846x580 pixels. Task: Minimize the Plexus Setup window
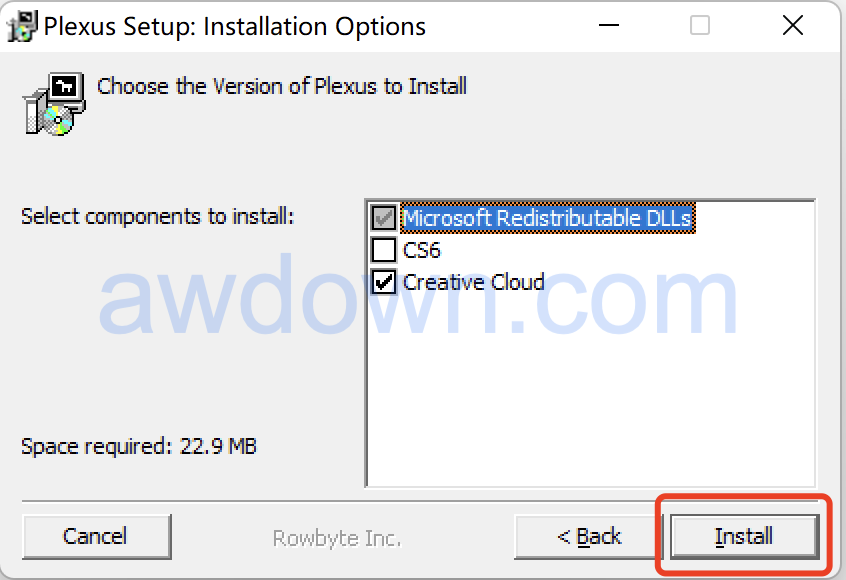607,26
